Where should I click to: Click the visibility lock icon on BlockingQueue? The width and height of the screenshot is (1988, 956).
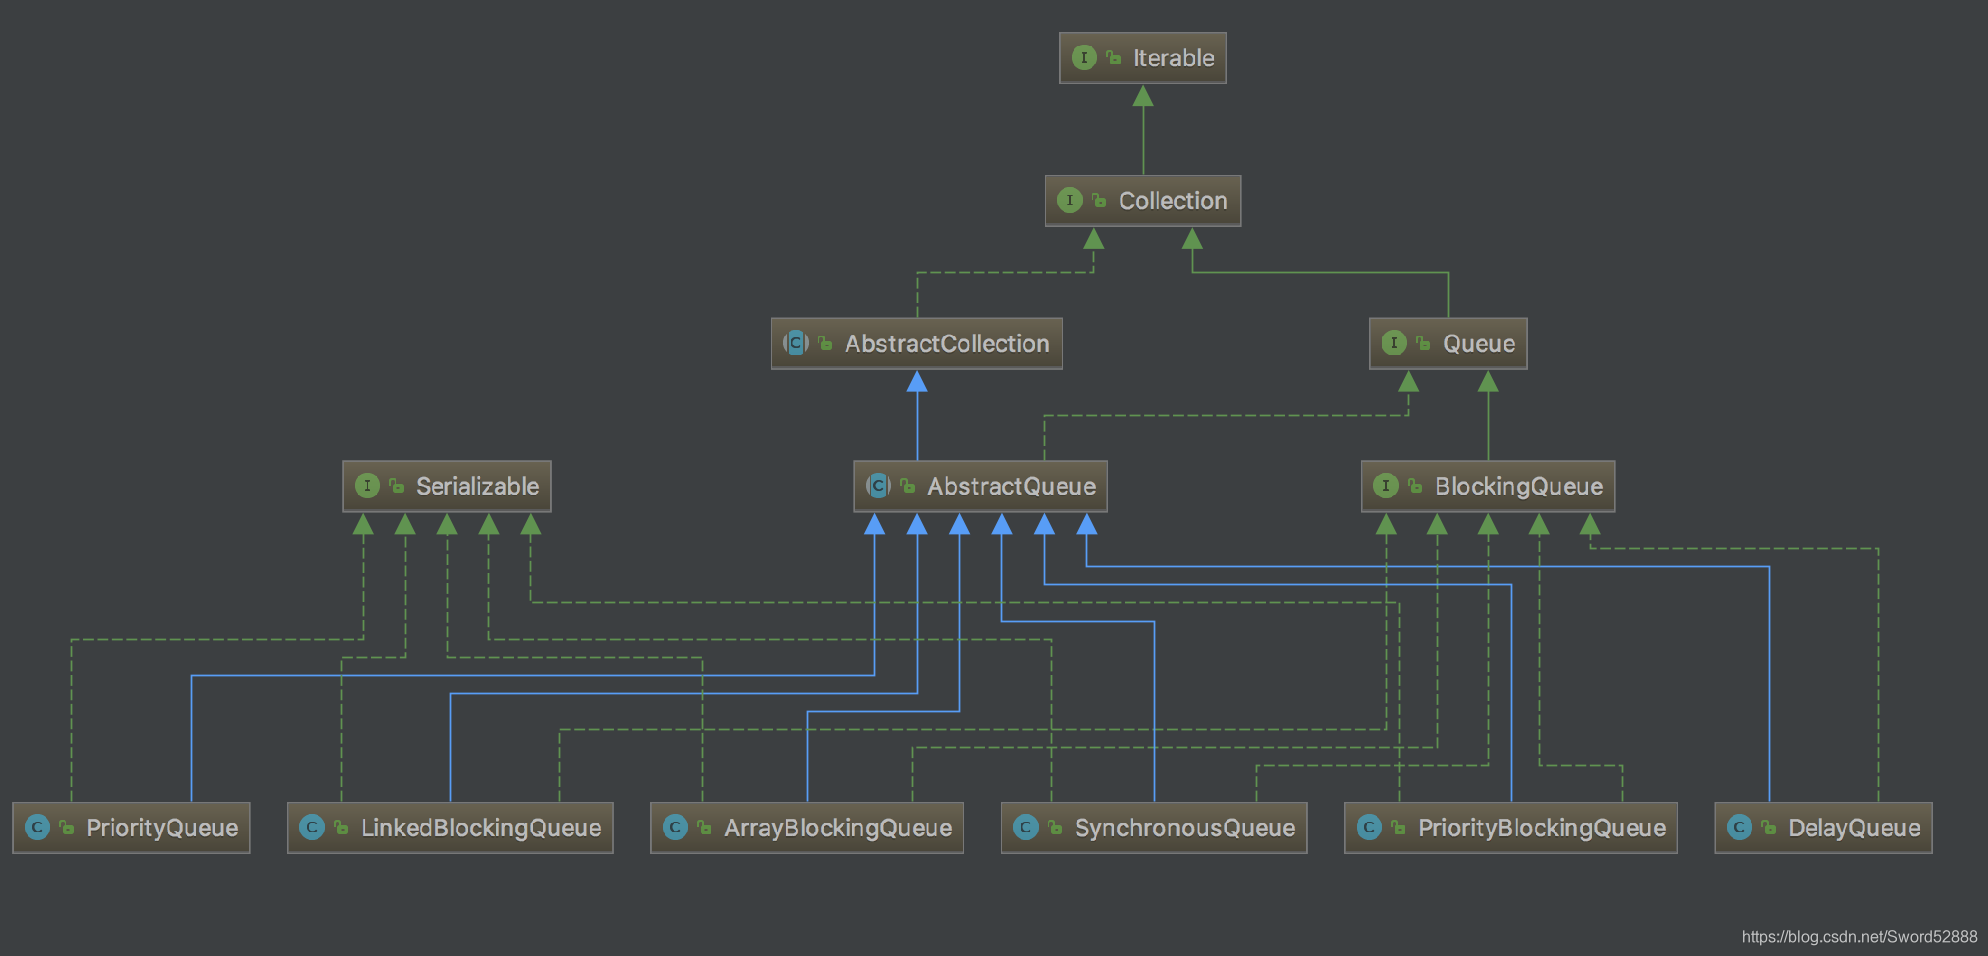[1415, 487]
